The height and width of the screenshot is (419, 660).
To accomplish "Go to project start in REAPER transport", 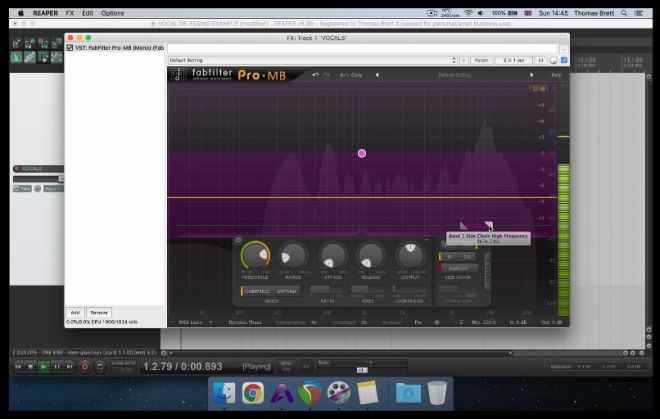I will click(x=18, y=366).
